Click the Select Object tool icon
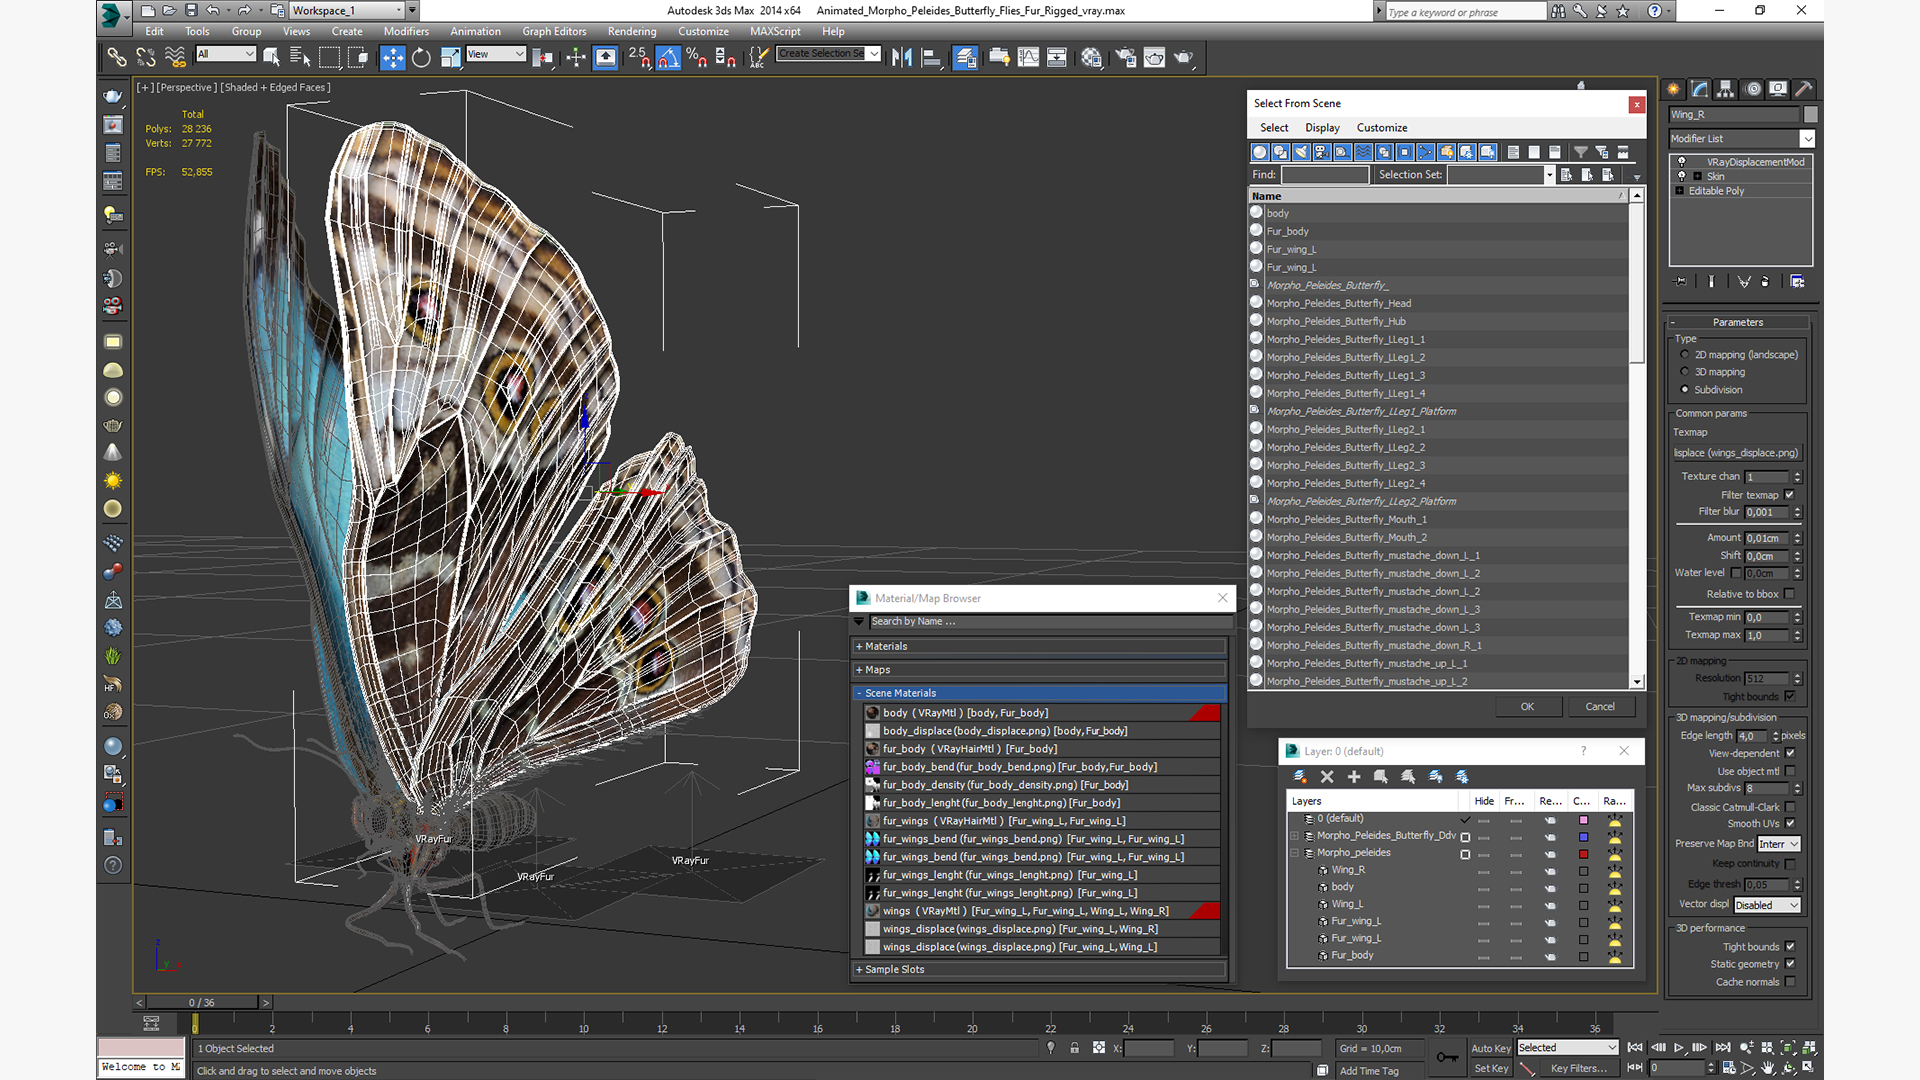Viewport: 1920px width, 1080px height. pos(272,58)
